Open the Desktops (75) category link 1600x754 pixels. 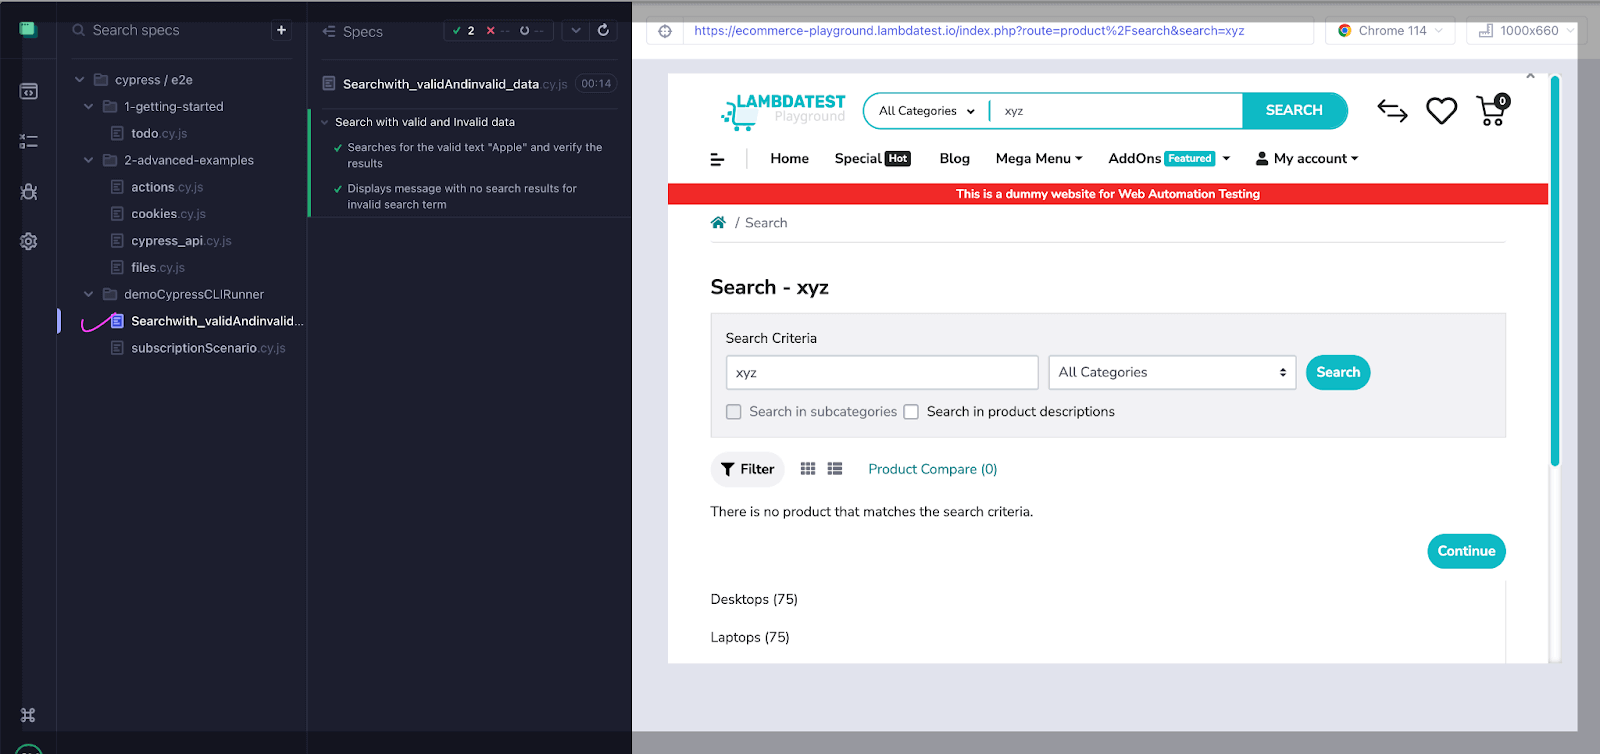(x=754, y=599)
